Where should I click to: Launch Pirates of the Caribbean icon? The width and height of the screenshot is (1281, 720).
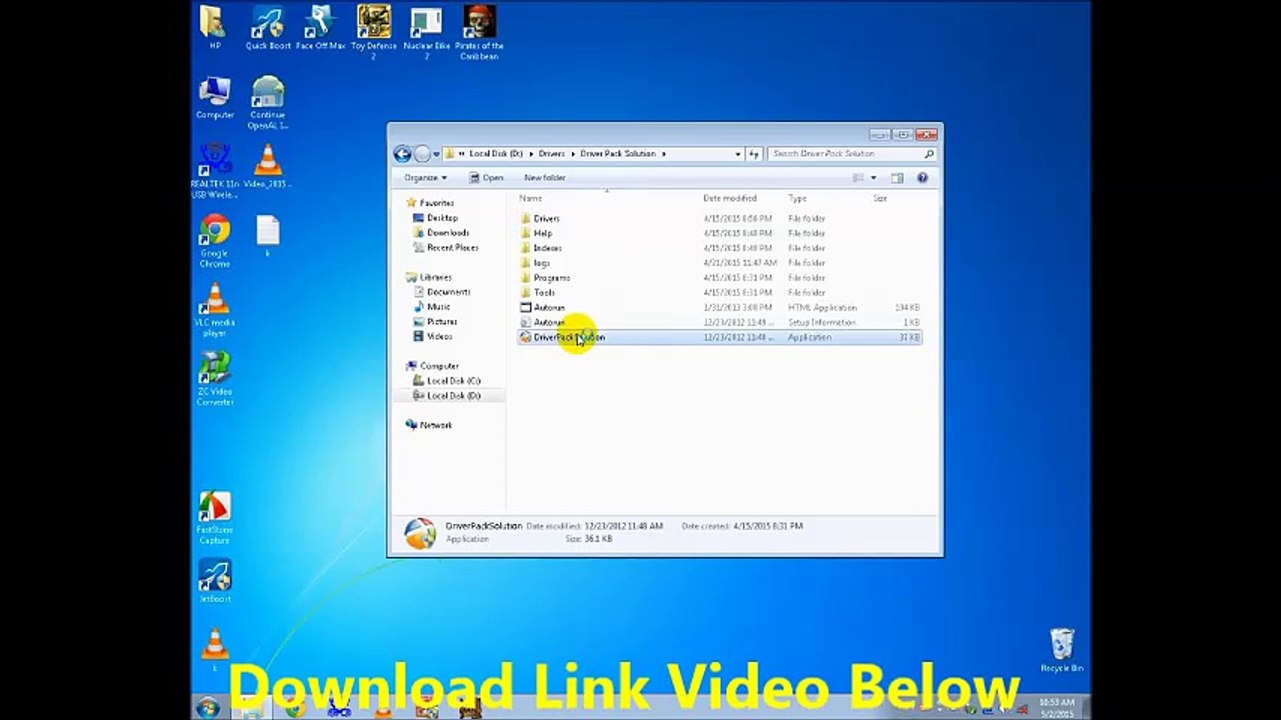click(x=480, y=32)
